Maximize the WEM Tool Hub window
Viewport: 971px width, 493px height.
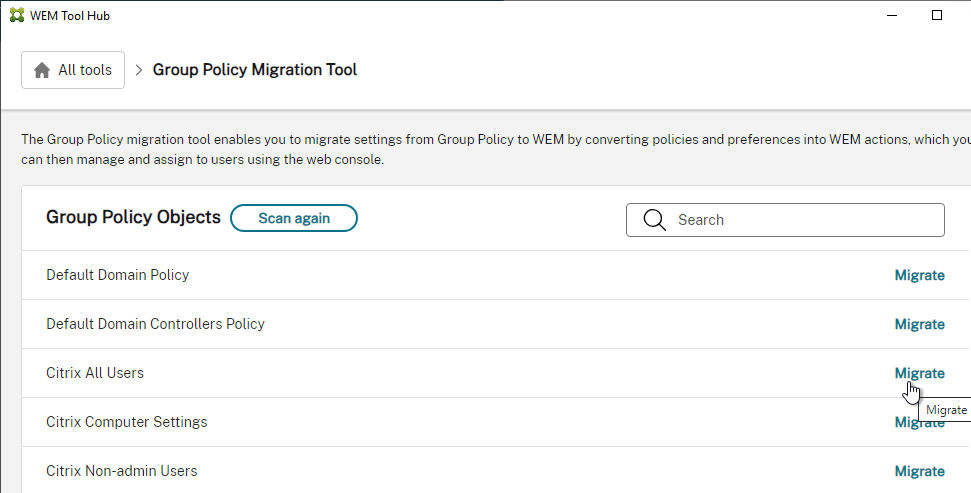(937, 15)
